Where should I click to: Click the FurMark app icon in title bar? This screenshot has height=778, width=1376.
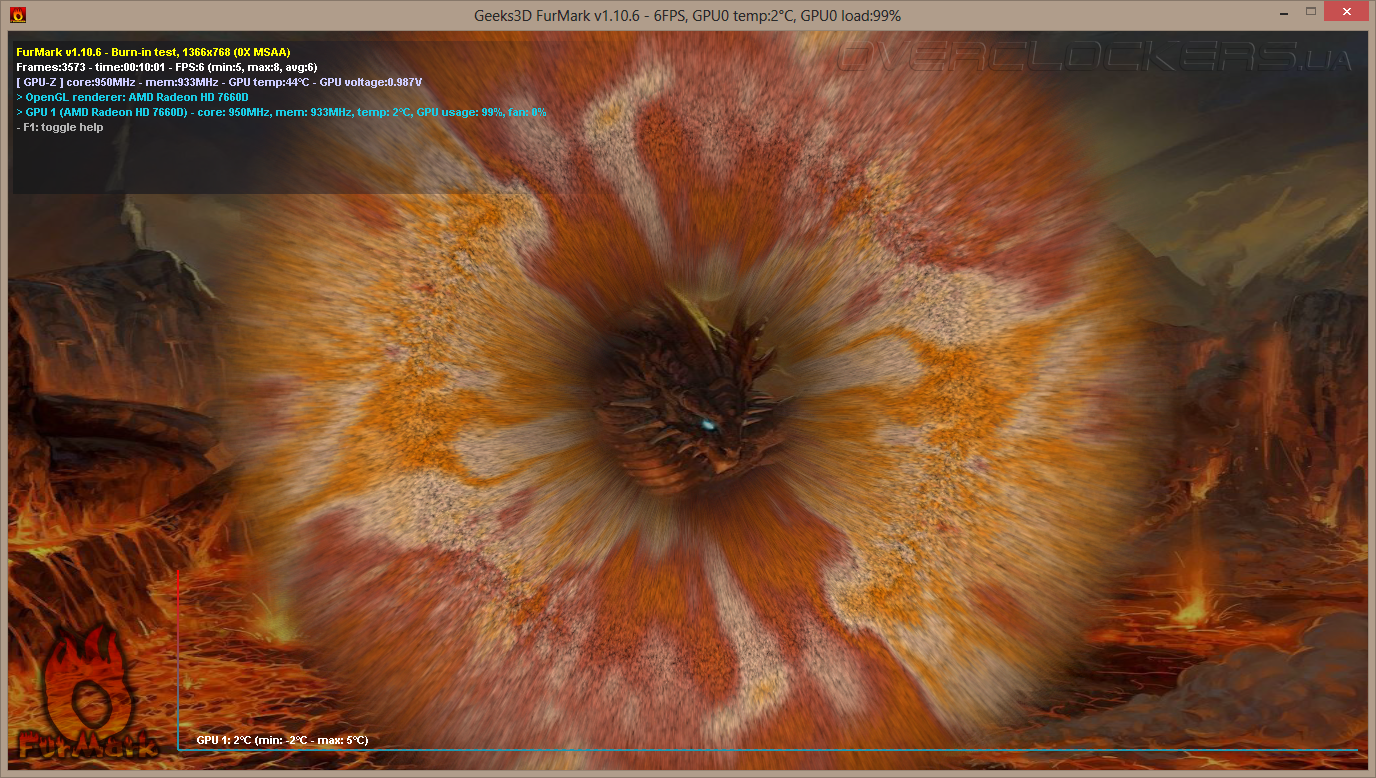(17, 15)
